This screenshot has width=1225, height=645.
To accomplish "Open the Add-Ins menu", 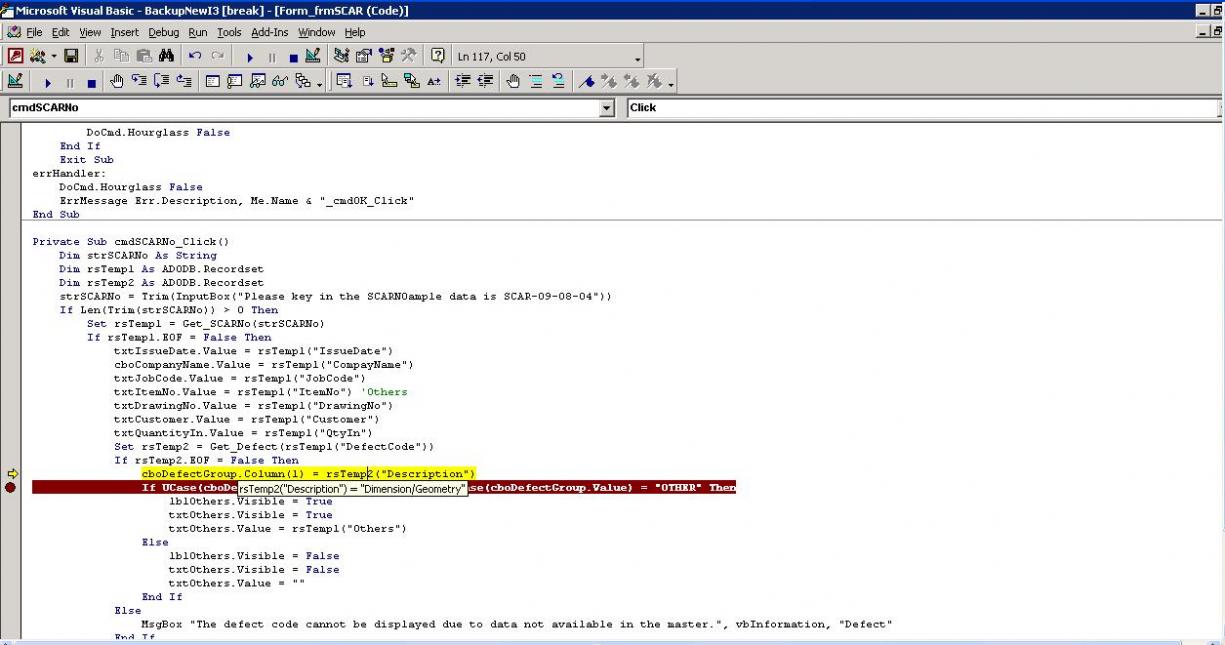I will click(269, 32).
